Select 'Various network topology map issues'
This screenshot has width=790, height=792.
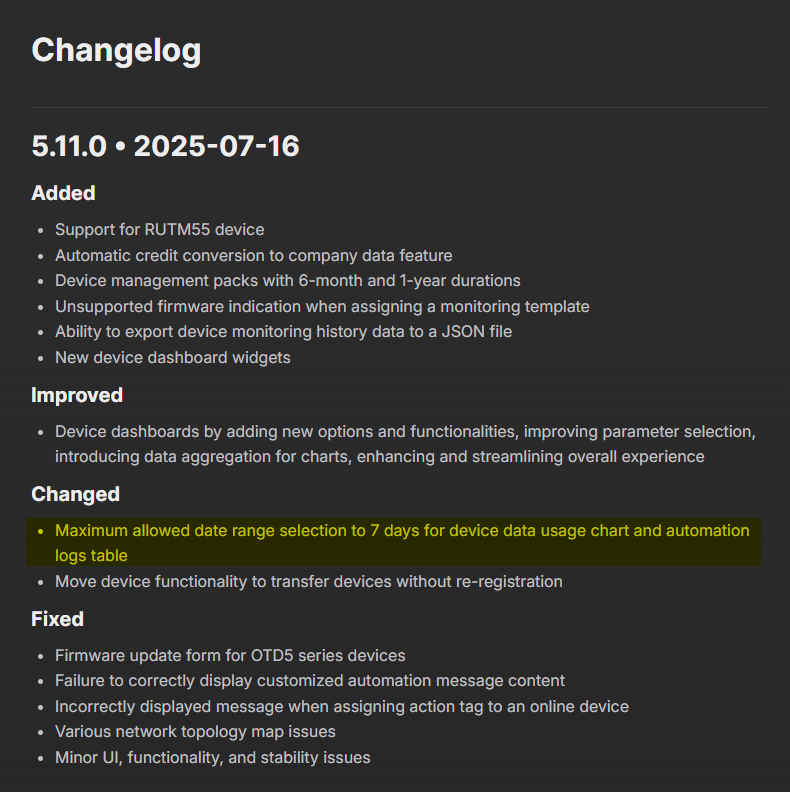[x=195, y=732]
